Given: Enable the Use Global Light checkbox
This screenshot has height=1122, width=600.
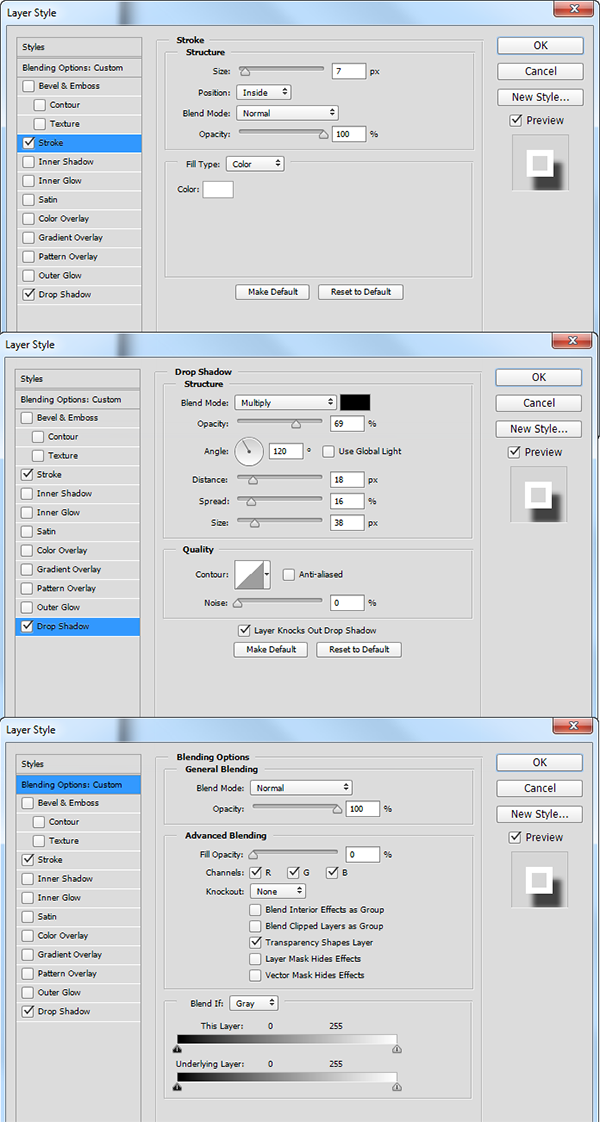Looking at the screenshot, I should click(328, 451).
